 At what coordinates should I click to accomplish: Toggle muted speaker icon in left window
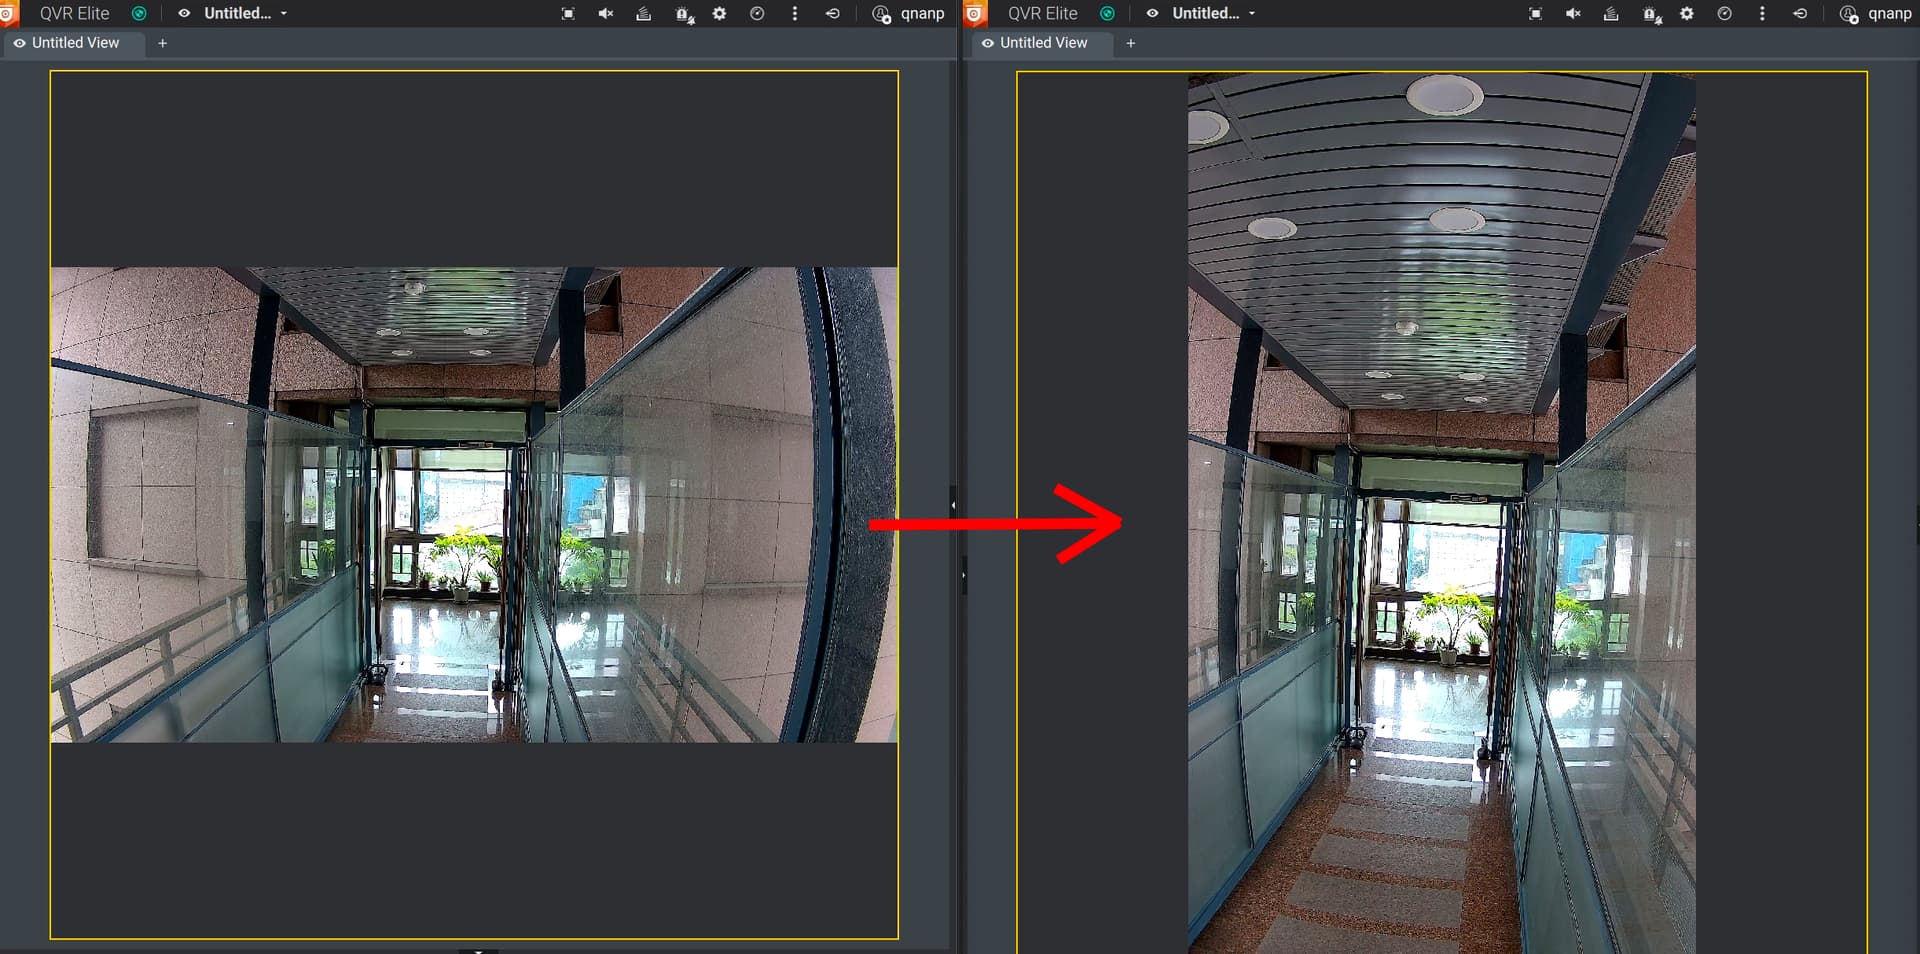[605, 14]
